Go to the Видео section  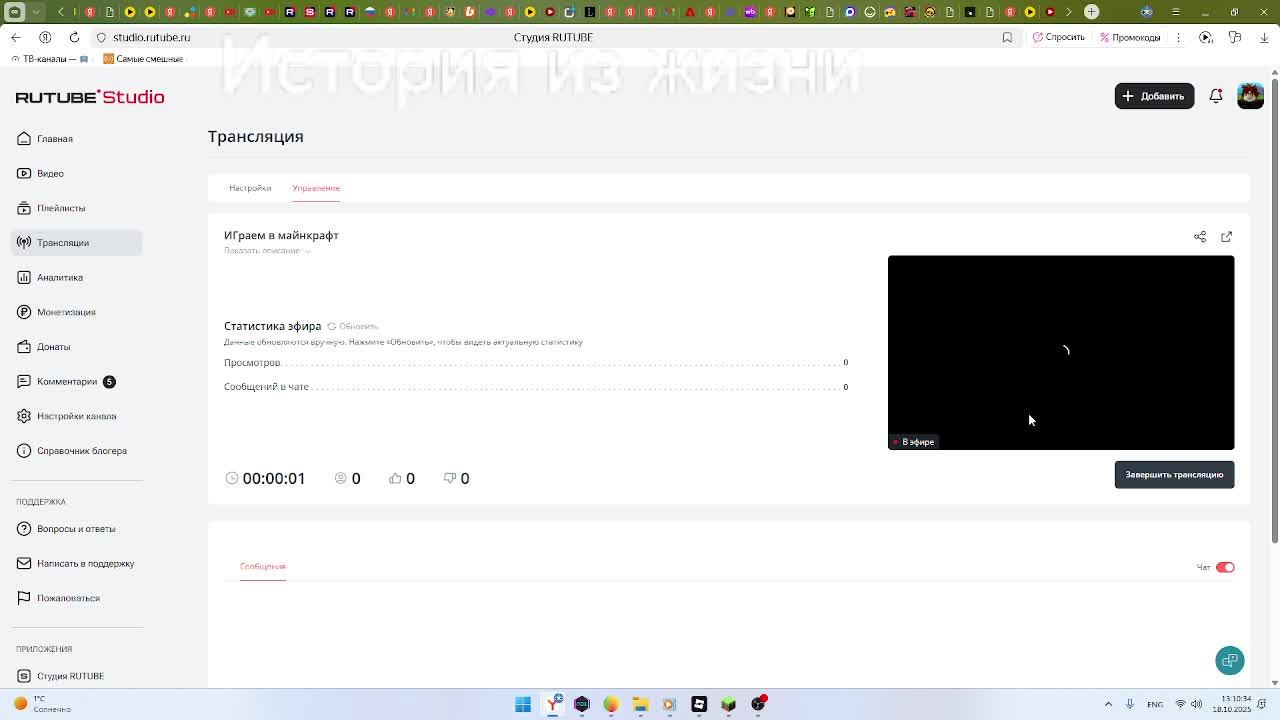(x=50, y=173)
